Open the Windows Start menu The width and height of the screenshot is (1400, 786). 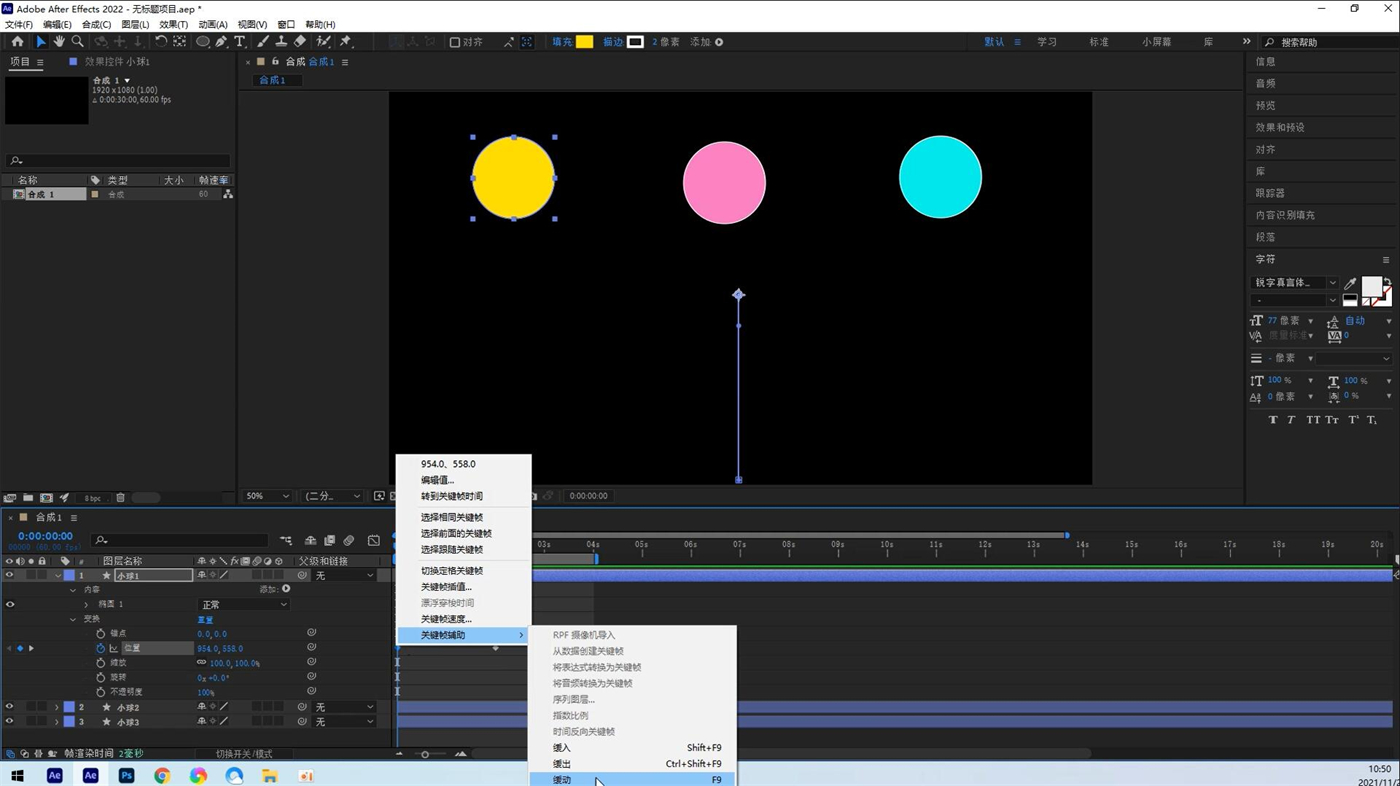click(x=17, y=776)
